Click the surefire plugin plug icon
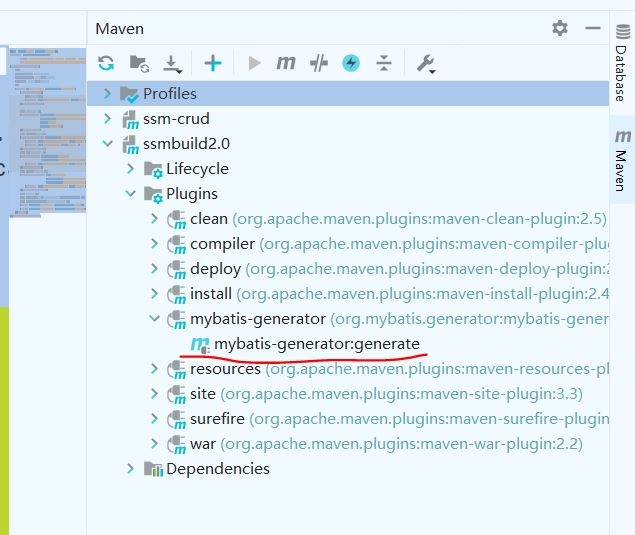The height and width of the screenshot is (535, 635). (177, 420)
